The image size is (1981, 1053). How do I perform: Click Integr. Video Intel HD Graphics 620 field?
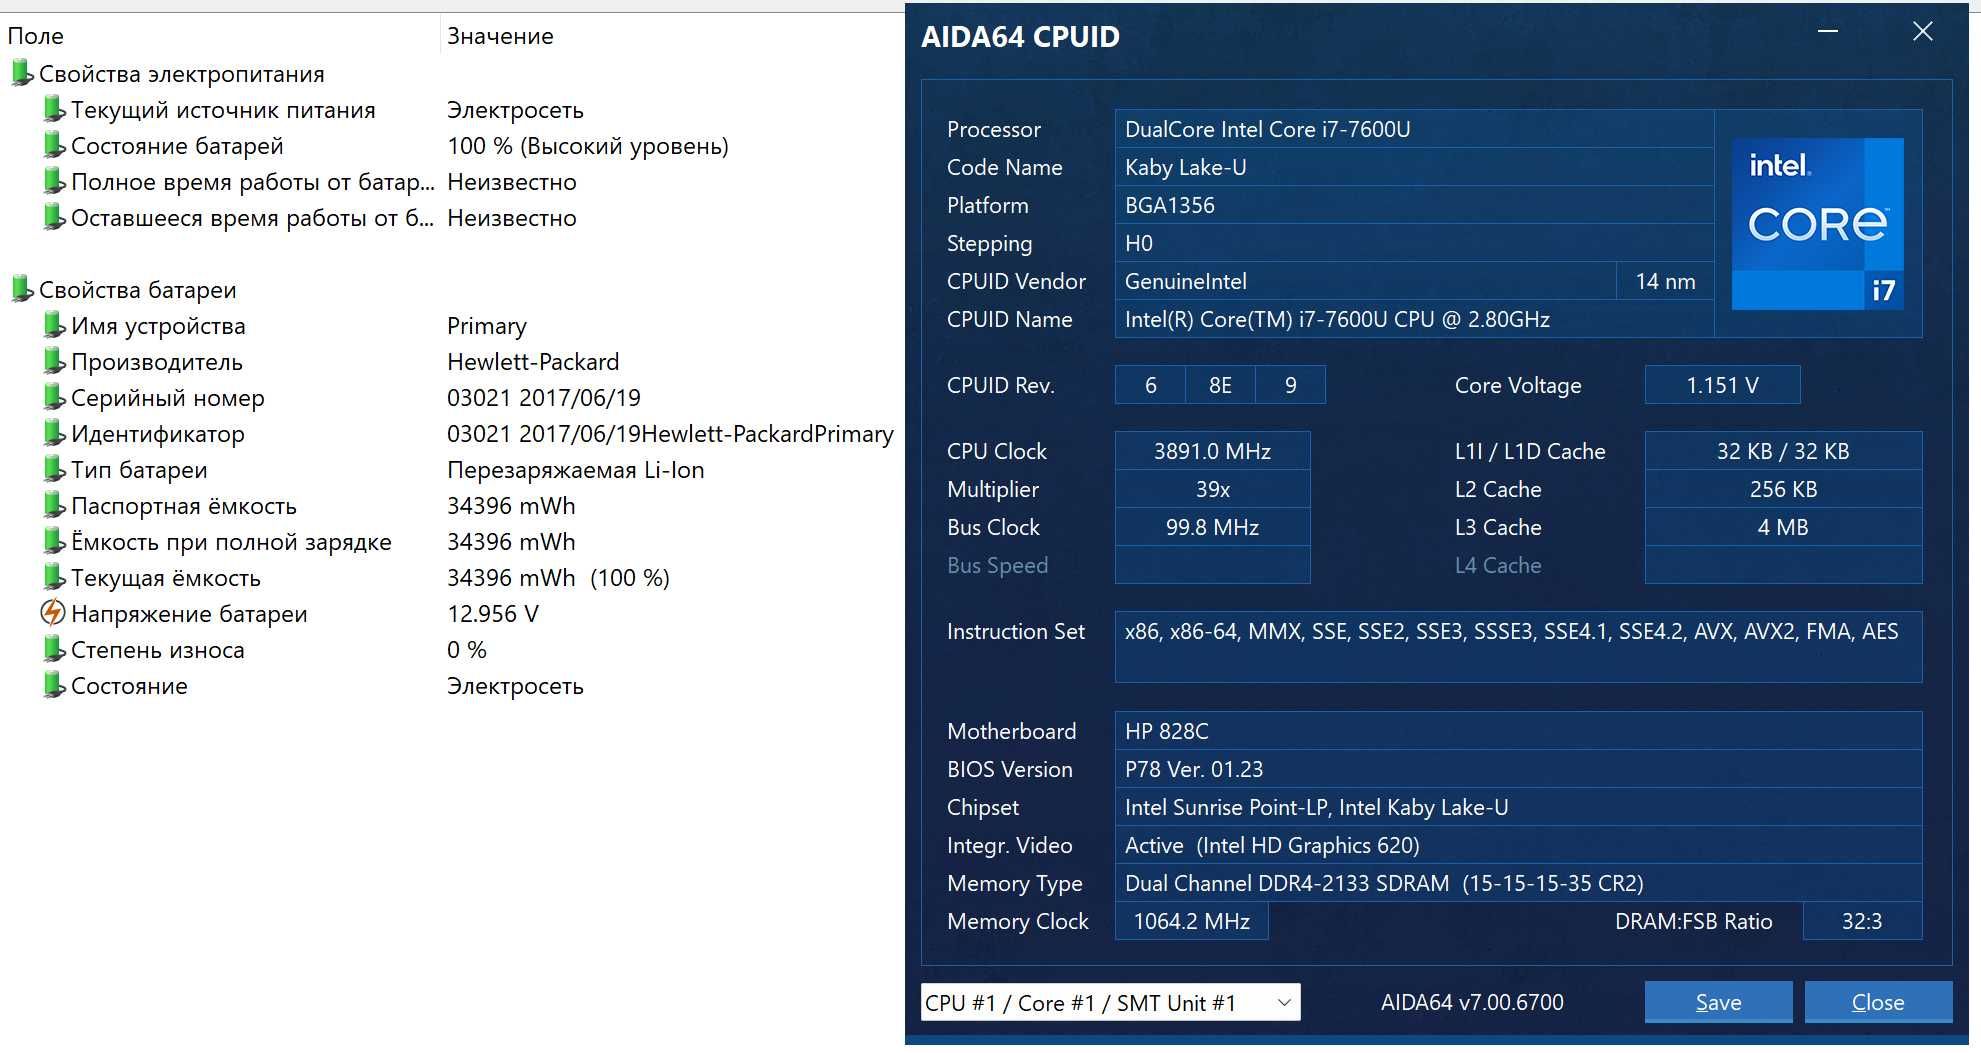[1518, 845]
